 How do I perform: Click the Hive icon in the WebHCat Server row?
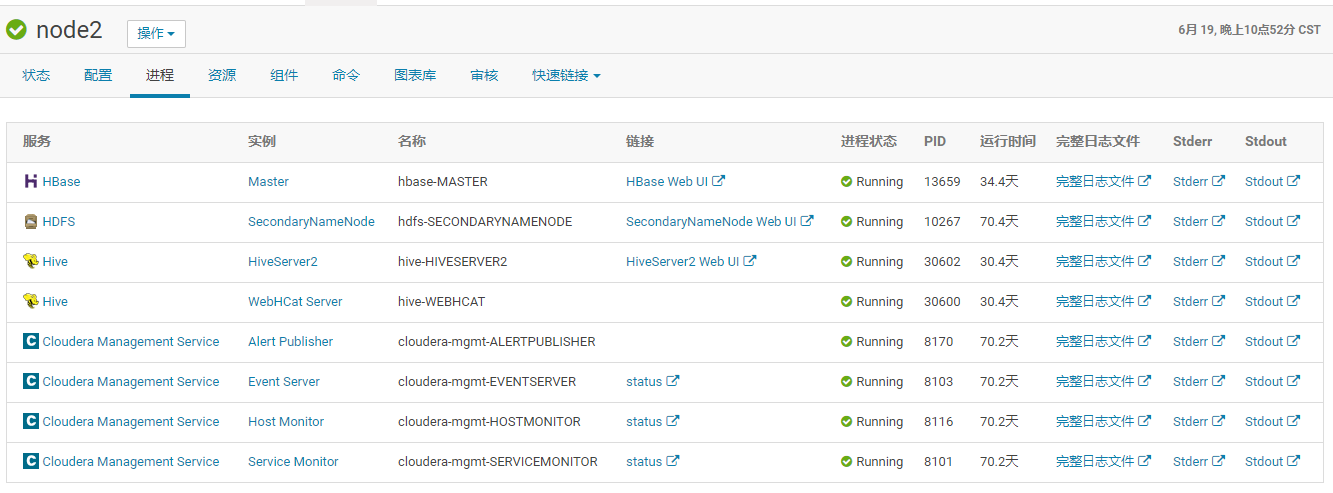pyautogui.click(x=30, y=302)
